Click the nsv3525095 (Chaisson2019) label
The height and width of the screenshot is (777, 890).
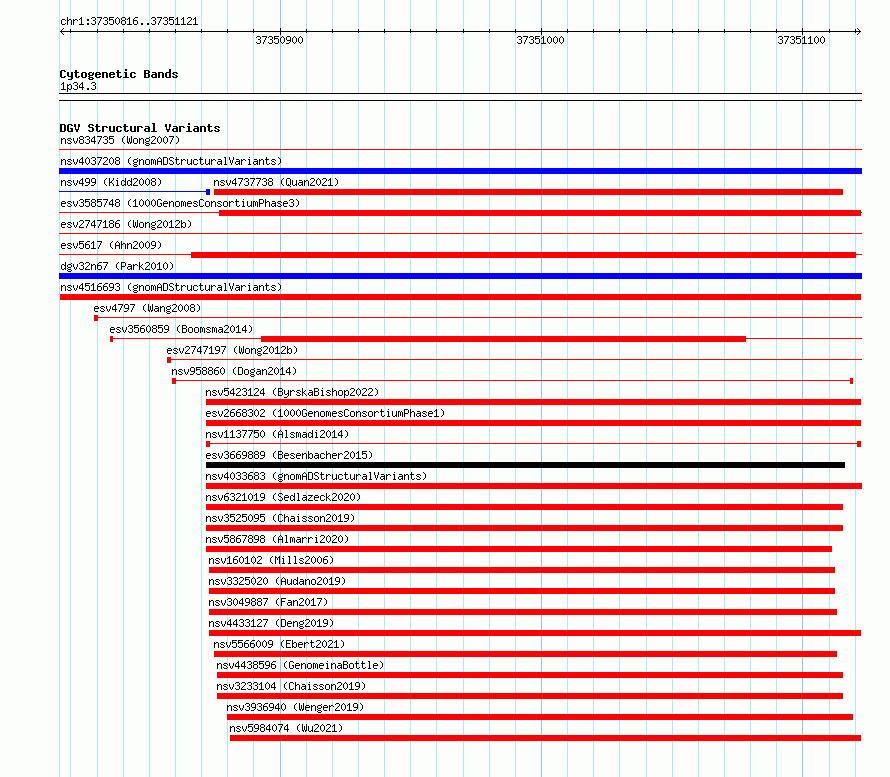(x=280, y=518)
